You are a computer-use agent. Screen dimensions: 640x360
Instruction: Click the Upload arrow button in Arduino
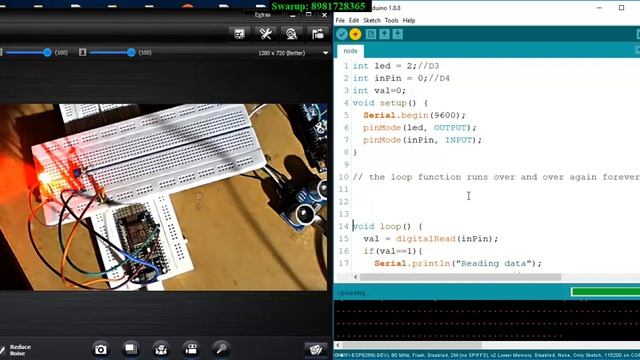[355, 34]
